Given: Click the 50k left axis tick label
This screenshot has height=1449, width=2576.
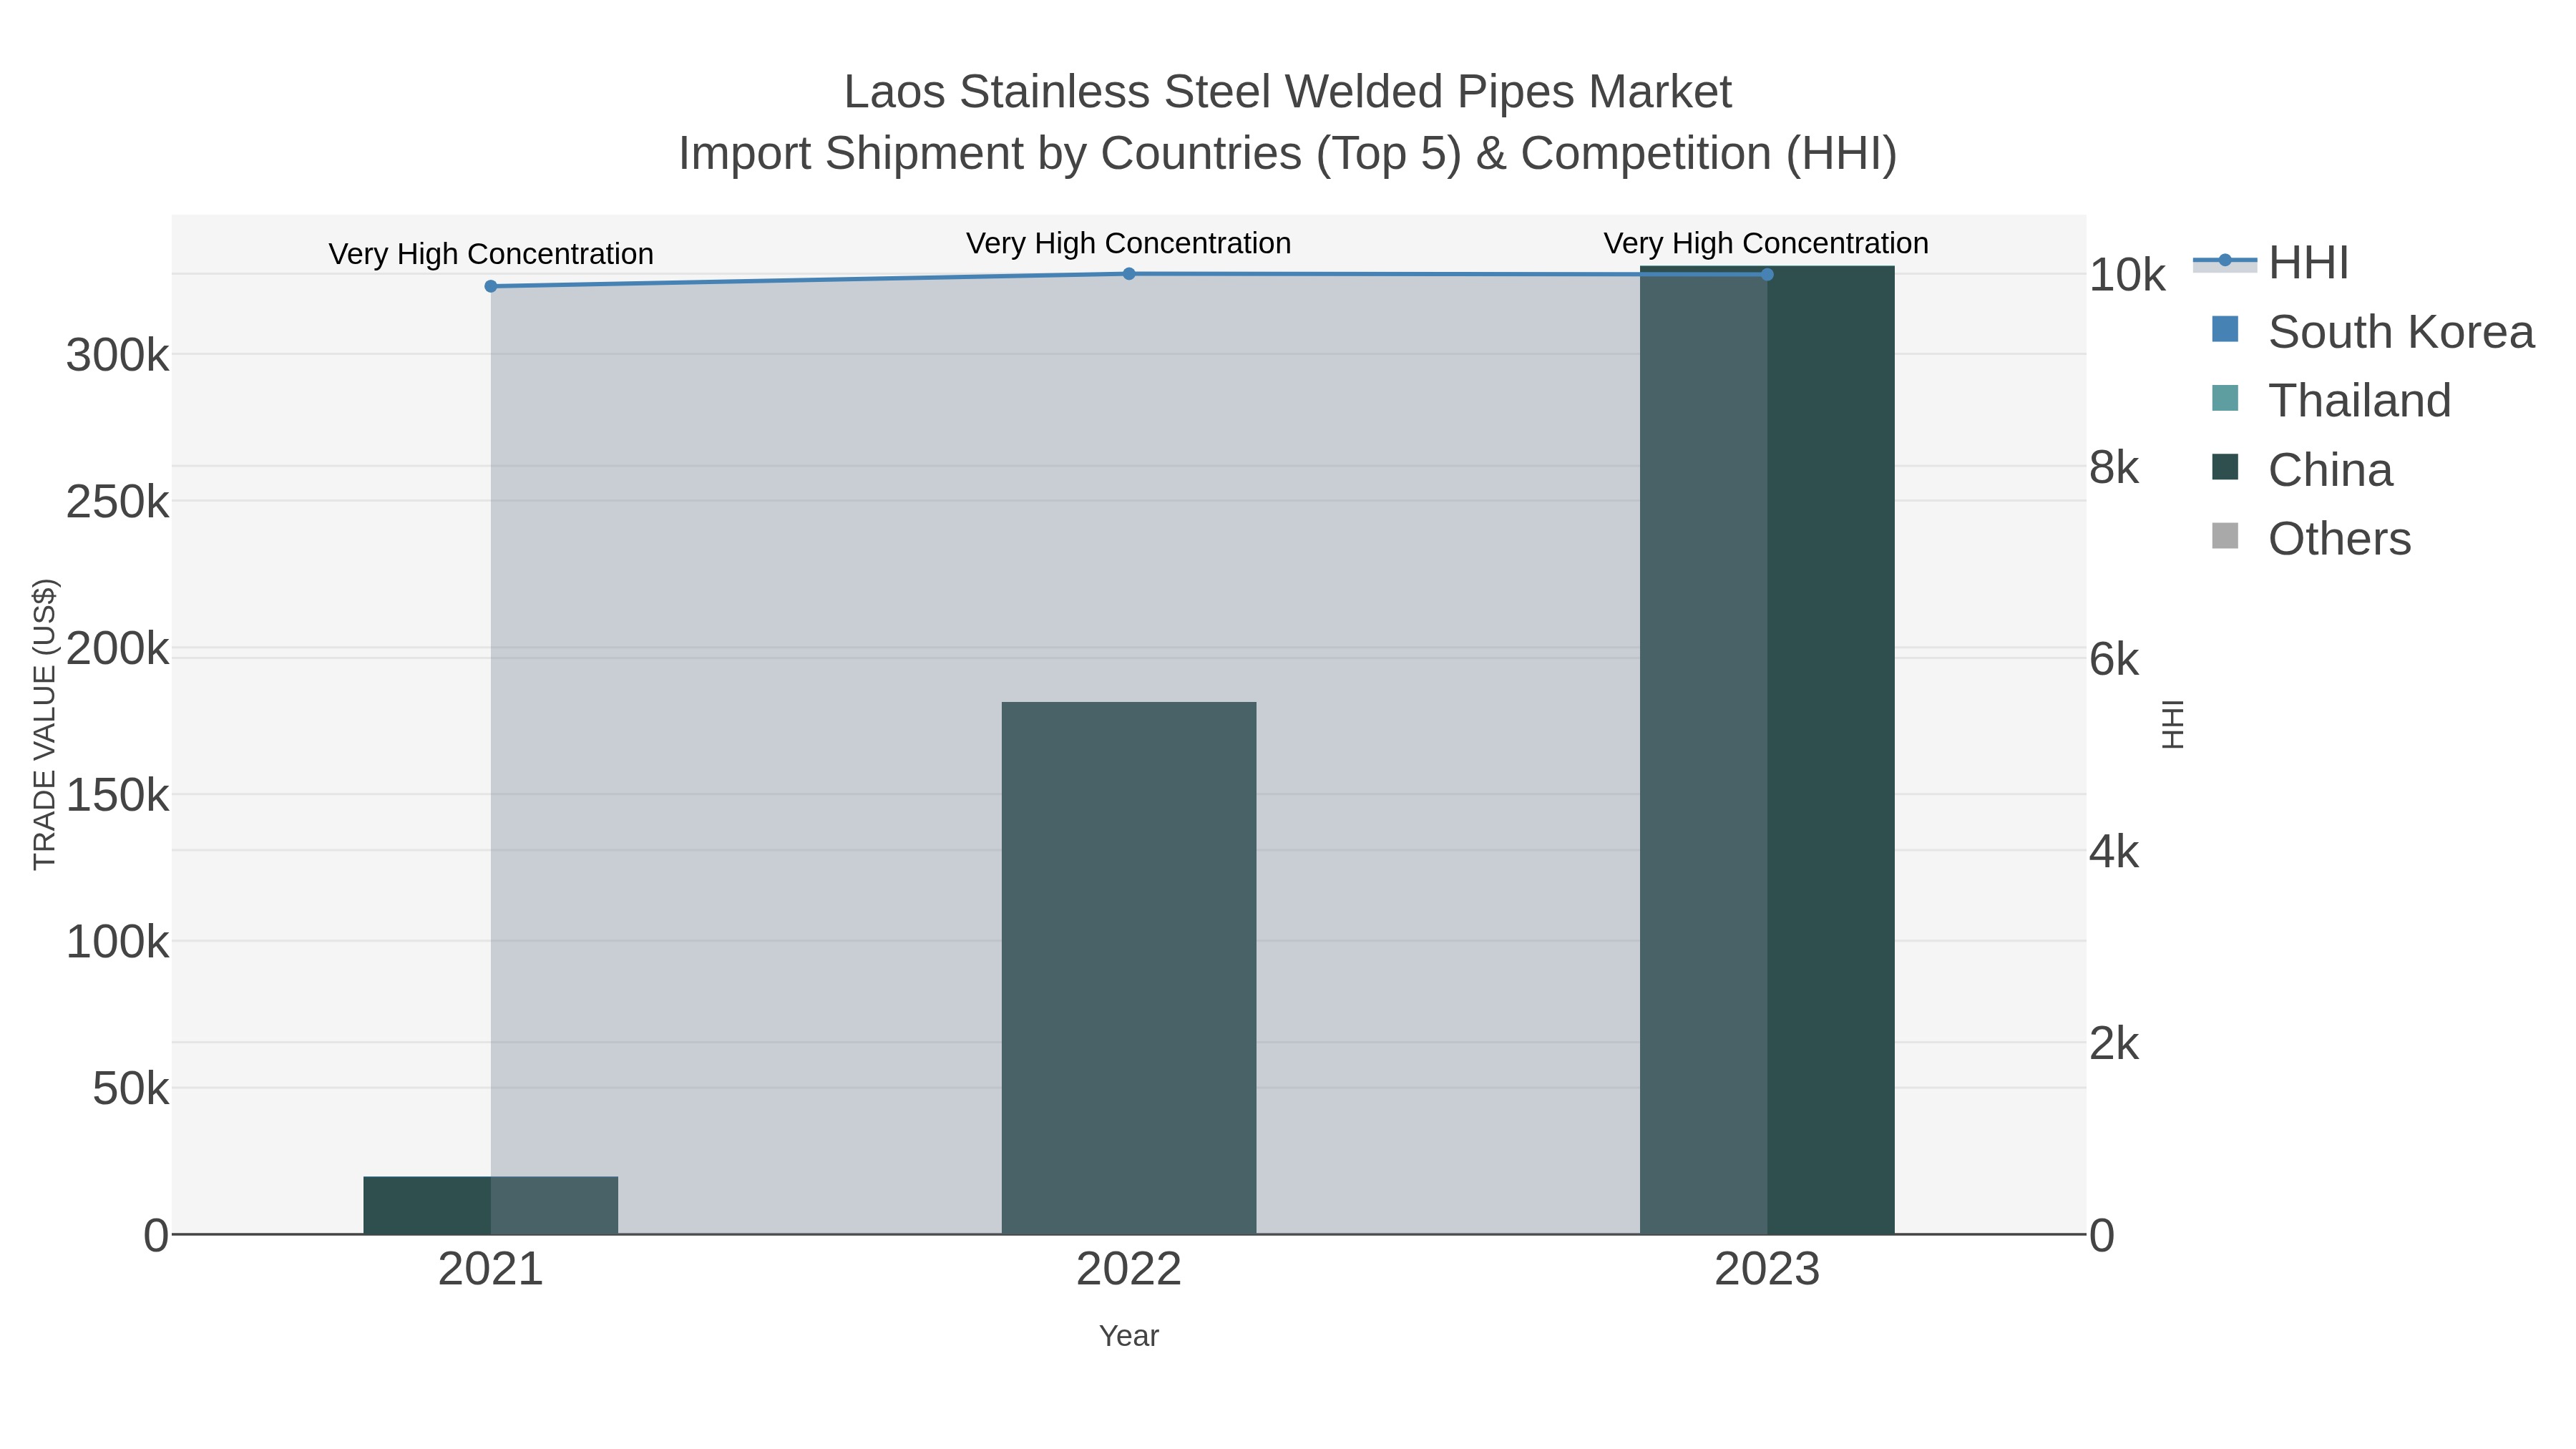Looking at the screenshot, I should tap(130, 1089).
